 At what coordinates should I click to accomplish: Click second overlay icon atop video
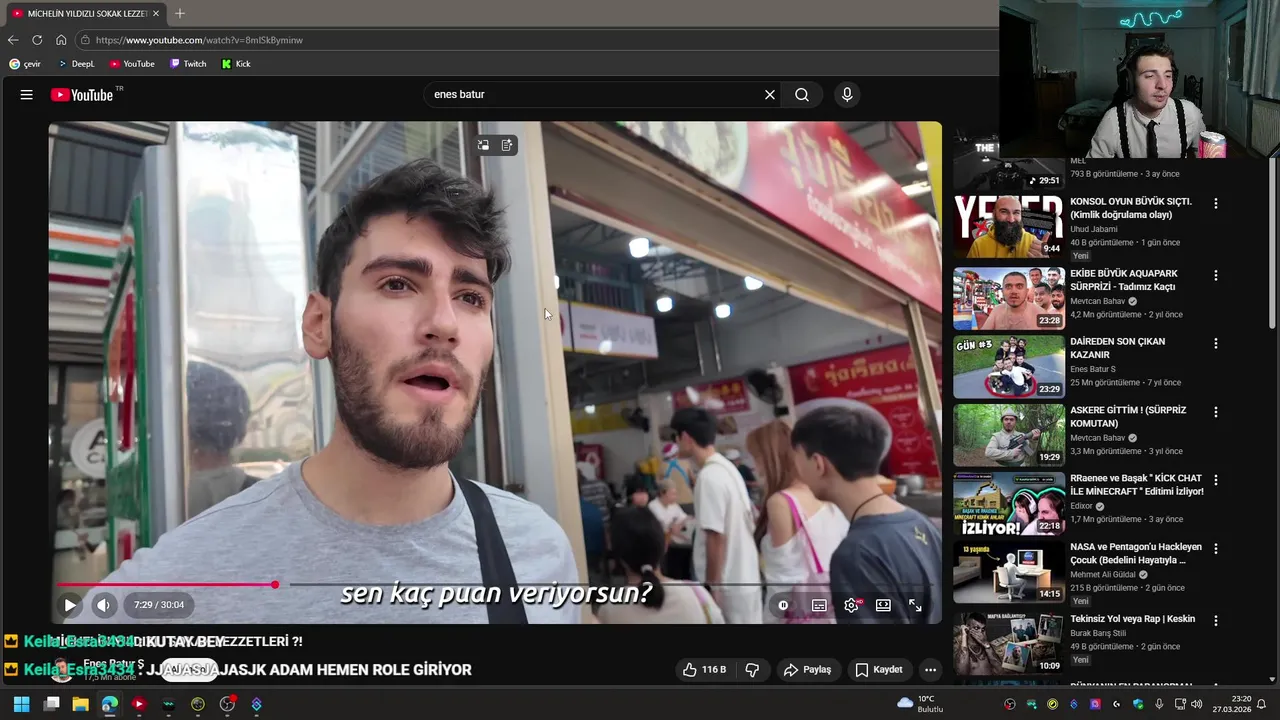click(507, 145)
